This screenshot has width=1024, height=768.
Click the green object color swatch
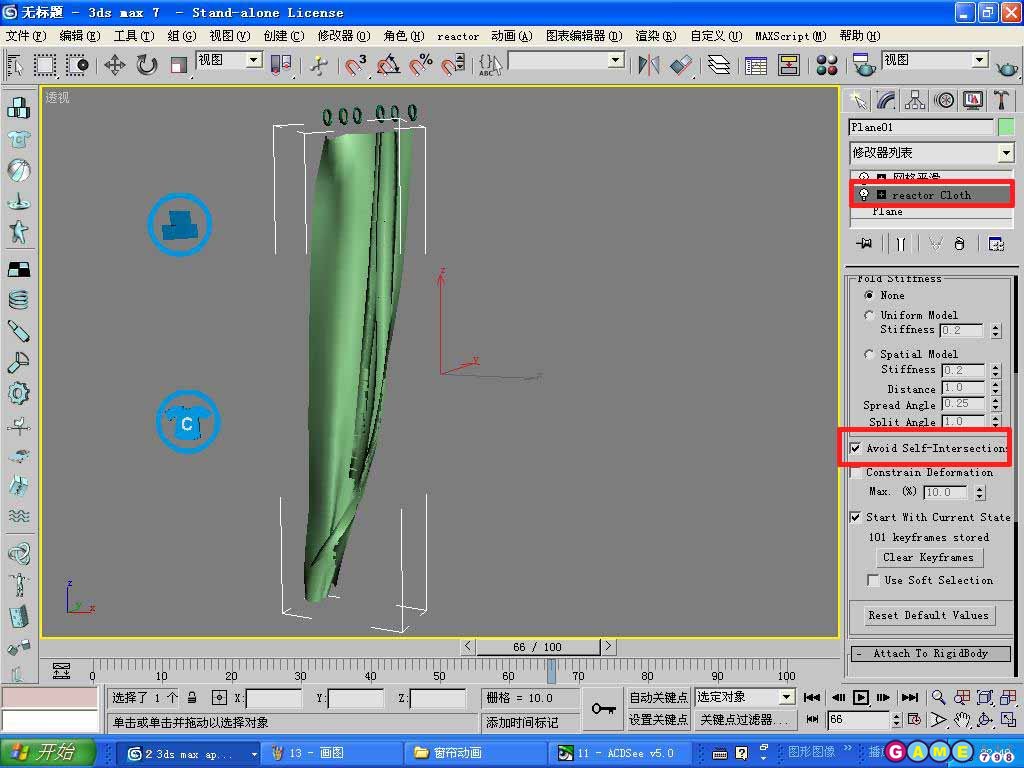click(1006, 127)
